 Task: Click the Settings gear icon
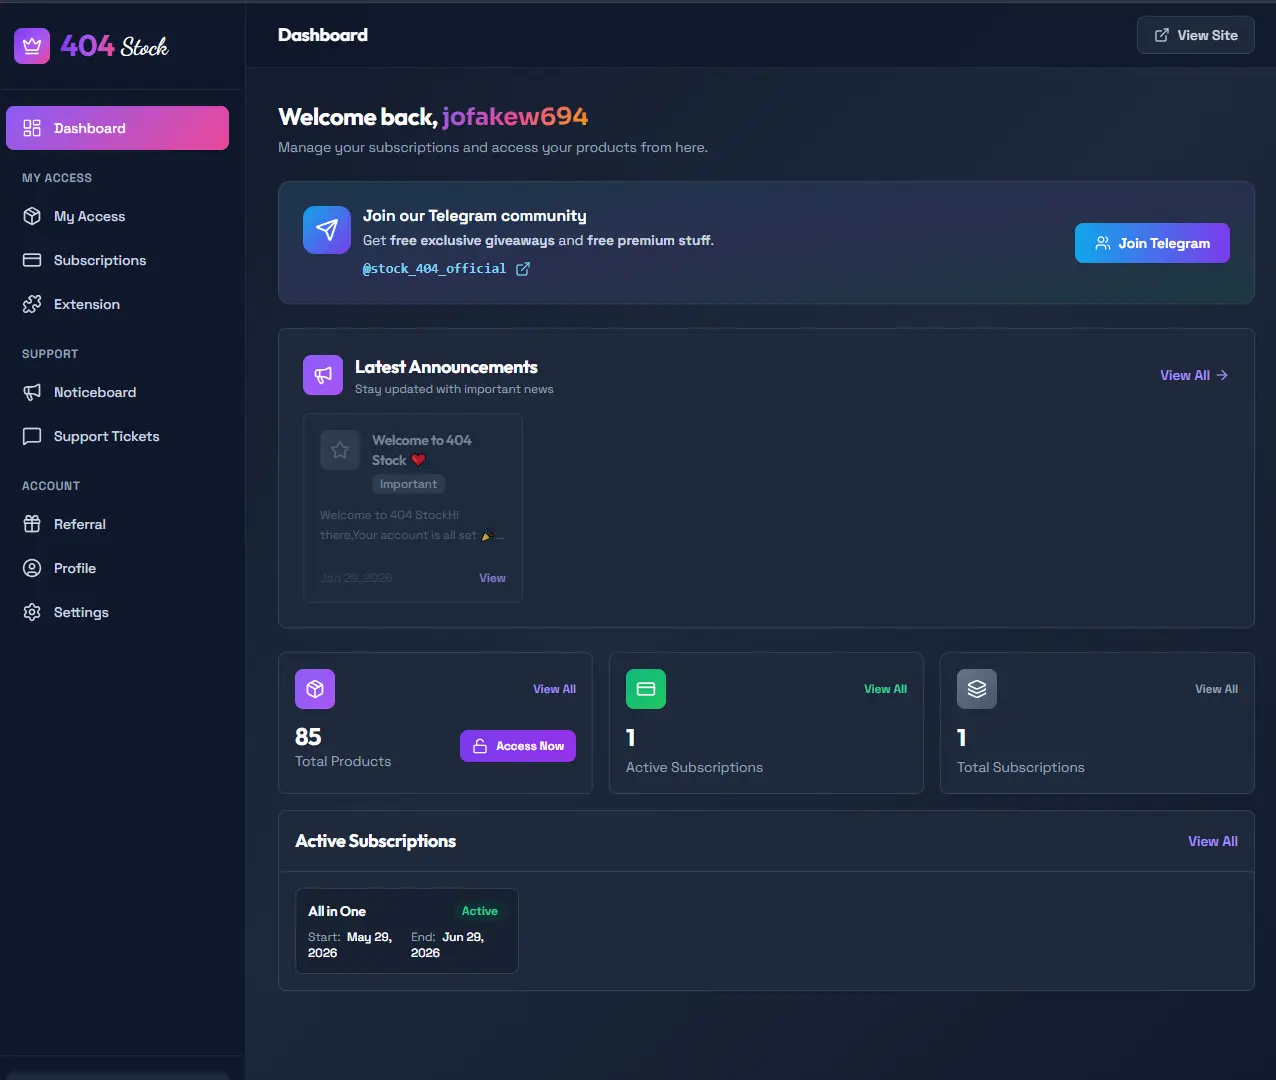coord(32,612)
